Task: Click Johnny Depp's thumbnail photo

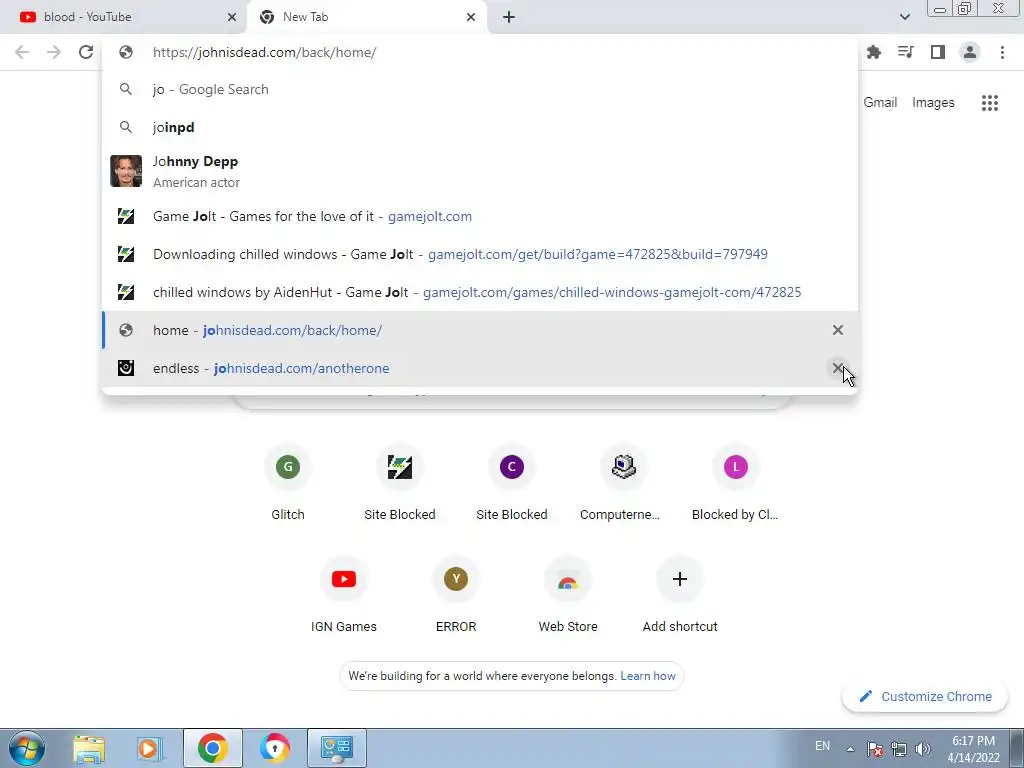Action: tap(126, 171)
